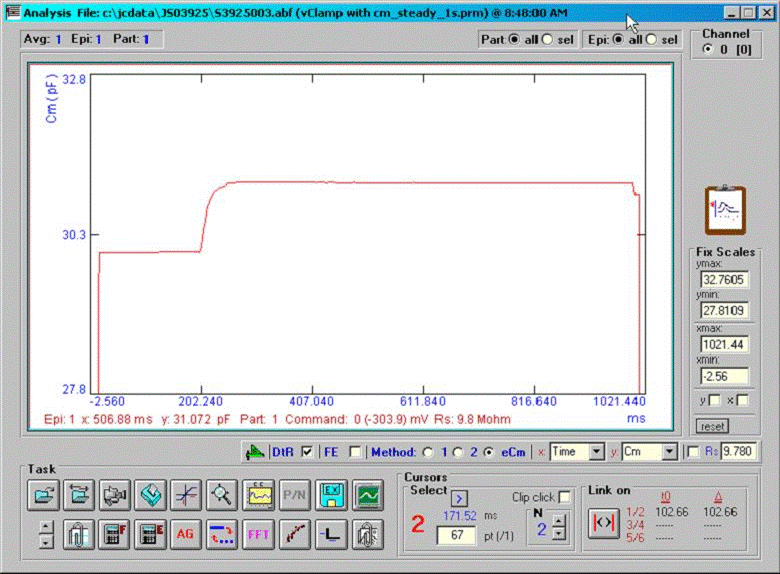780x574 pixels.
Task: Click the xmax field showing 1021.44
Action: (724, 344)
